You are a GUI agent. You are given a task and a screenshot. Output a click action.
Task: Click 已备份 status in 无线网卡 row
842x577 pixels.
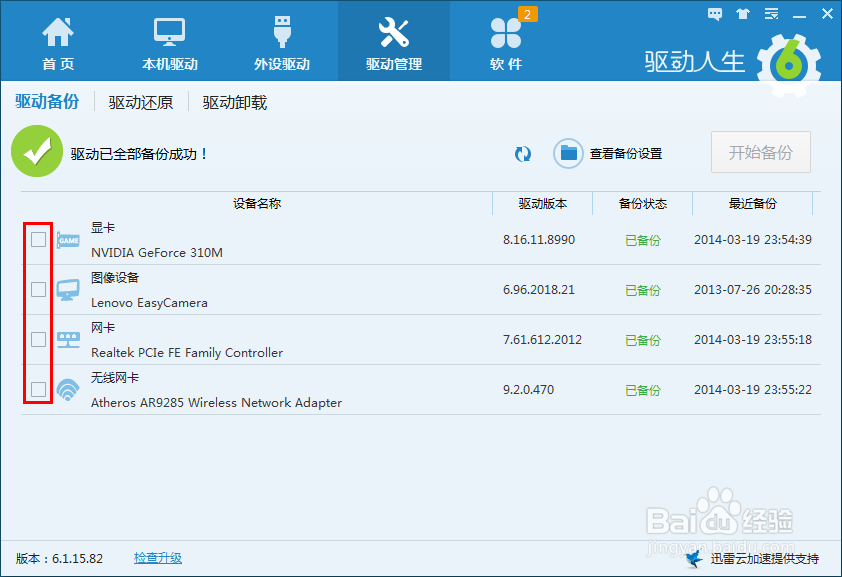point(643,390)
